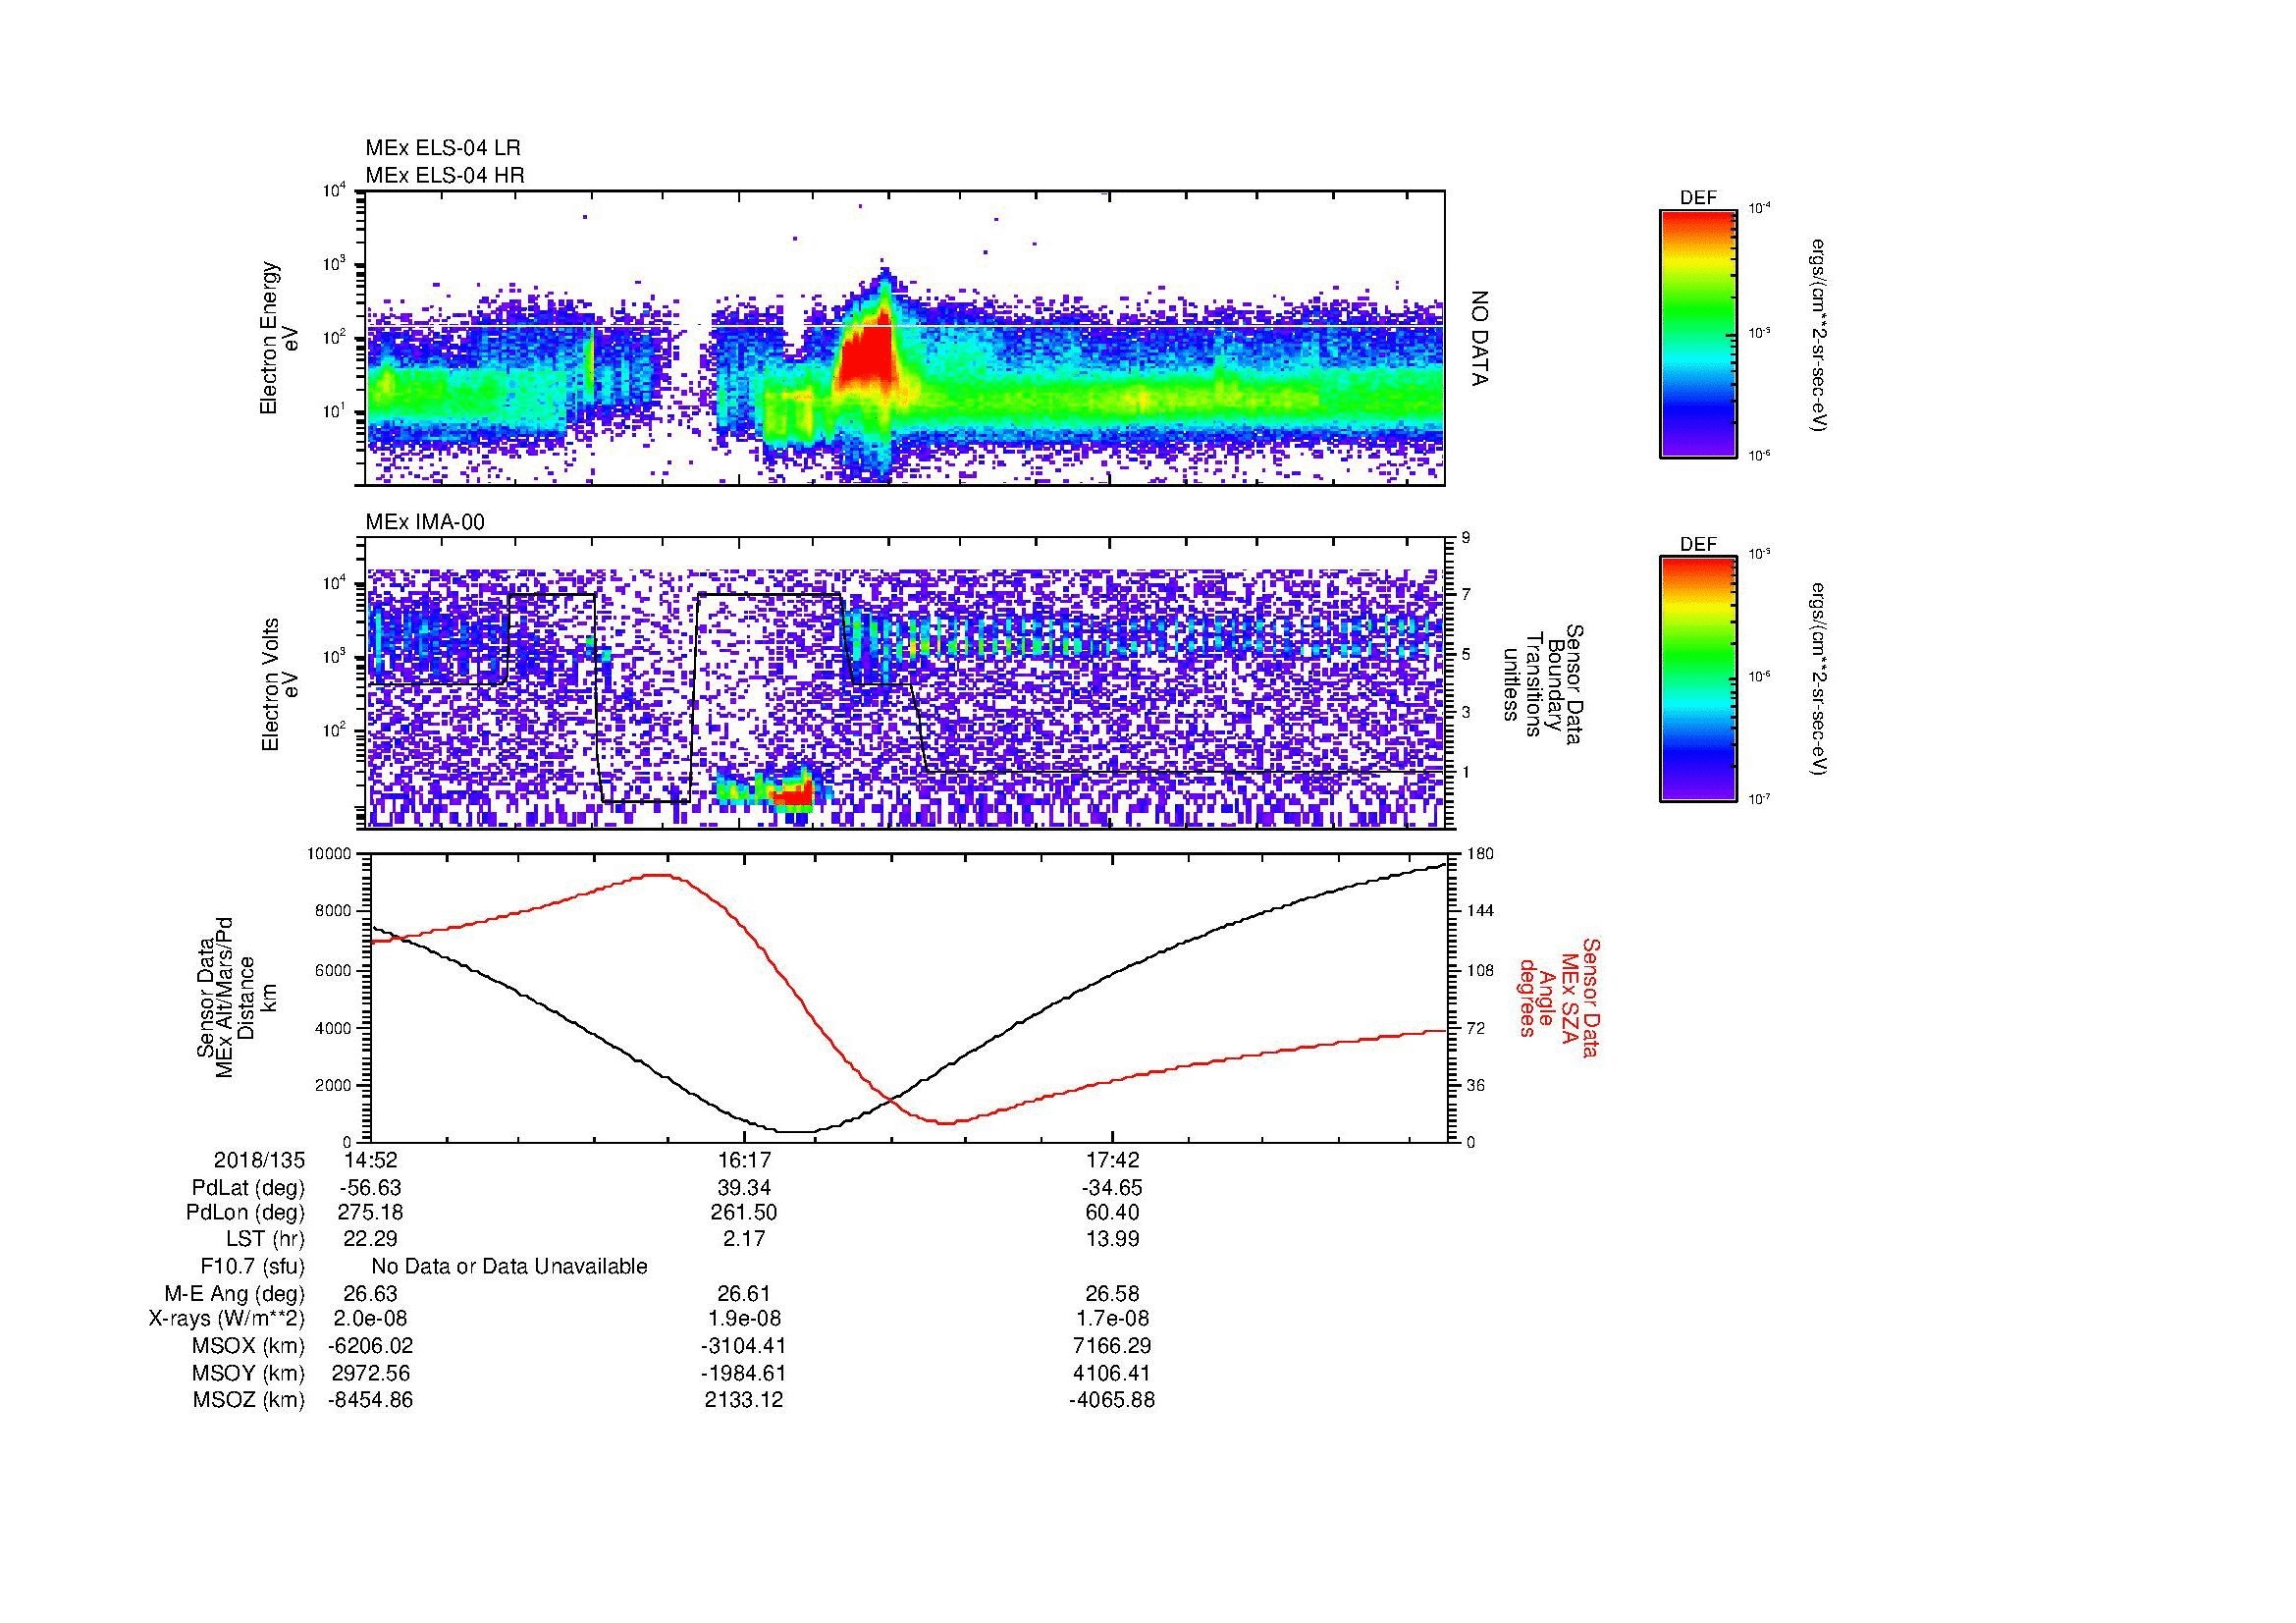Screen dimensions: 2296x1623
Task: Click the 'NO DATA' label beside ELS panel
Action: (x=1480, y=338)
